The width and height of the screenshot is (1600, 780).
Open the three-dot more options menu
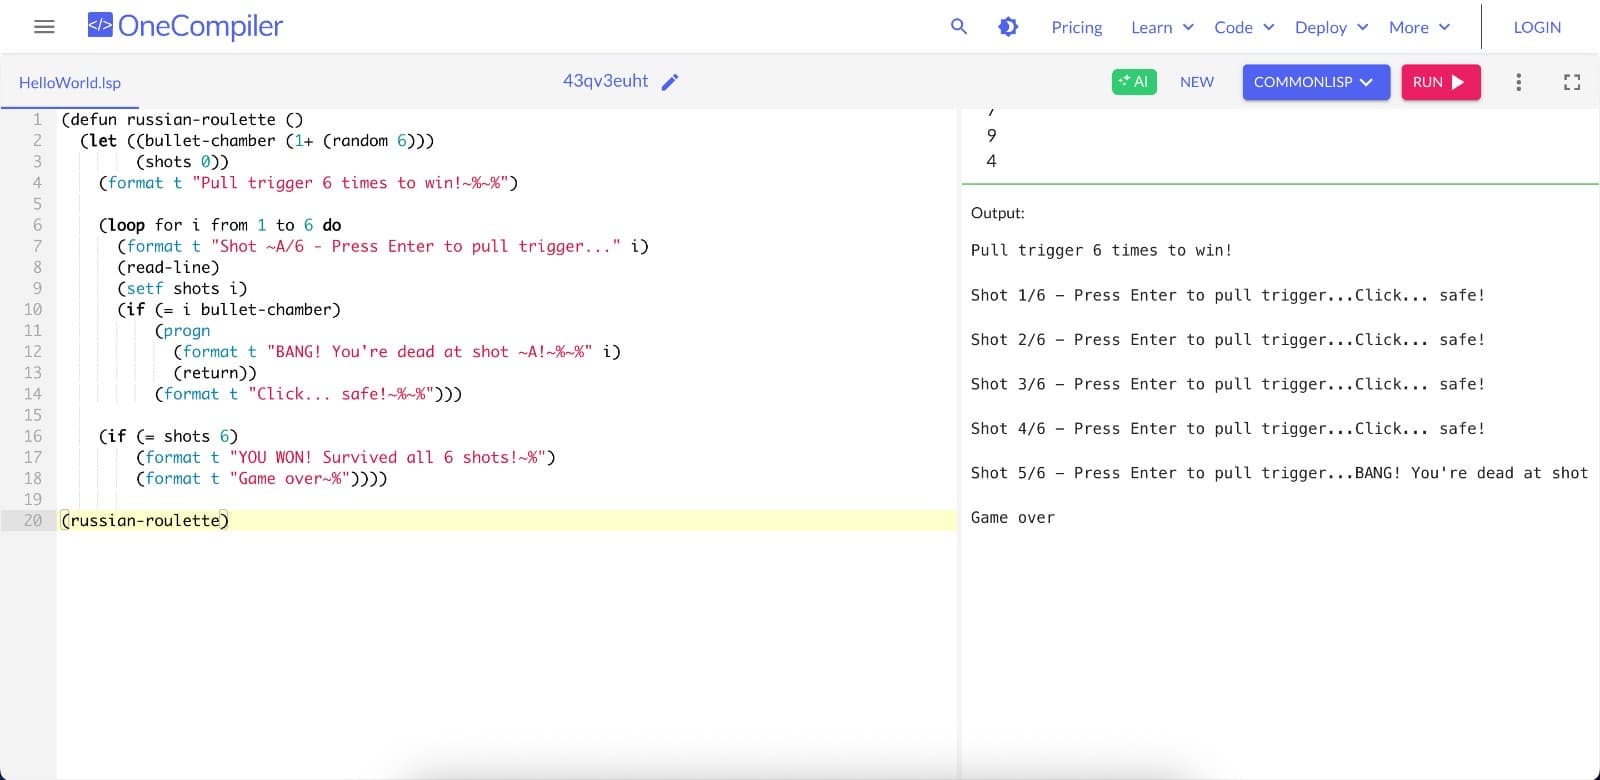click(1518, 82)
